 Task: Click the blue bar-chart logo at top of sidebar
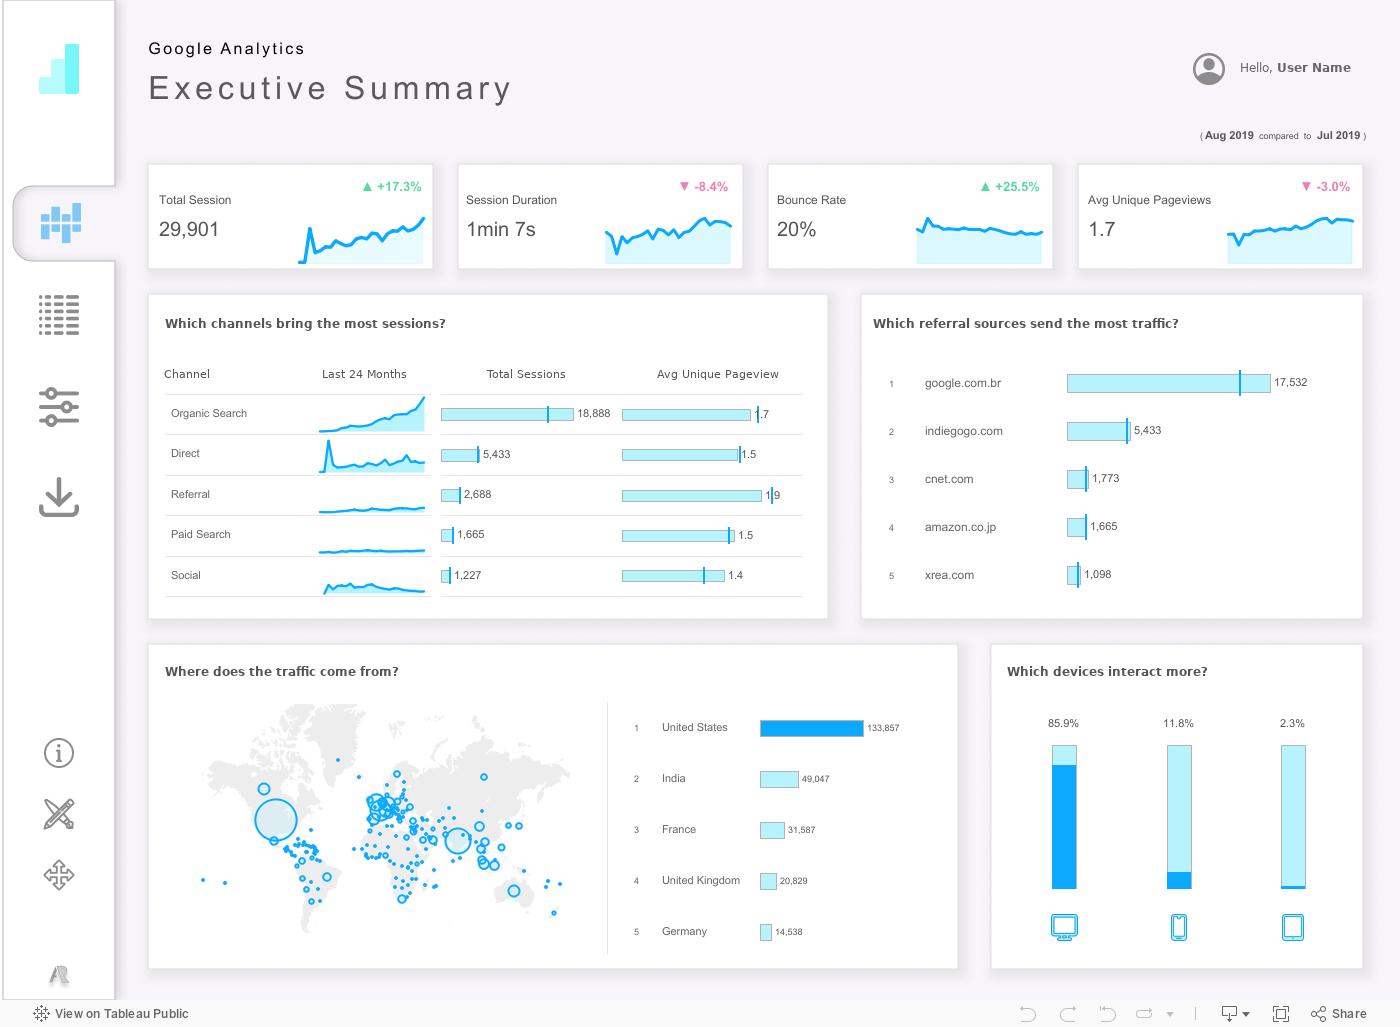pos(59,69)
